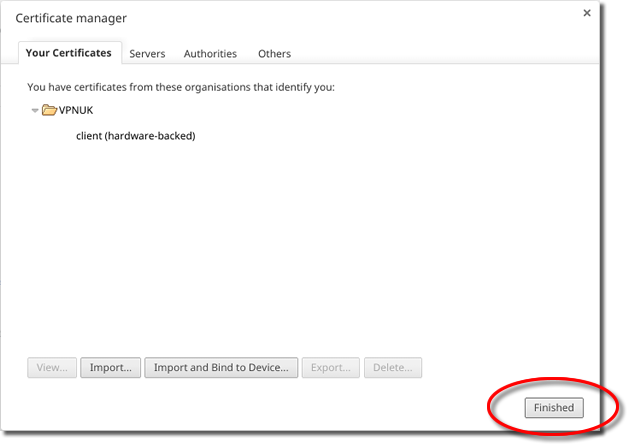The height and width of the screenshot is (444, 627).
Task: Click empty space left of Finished button
Action: pyautogui.click(x=300, y=408)
